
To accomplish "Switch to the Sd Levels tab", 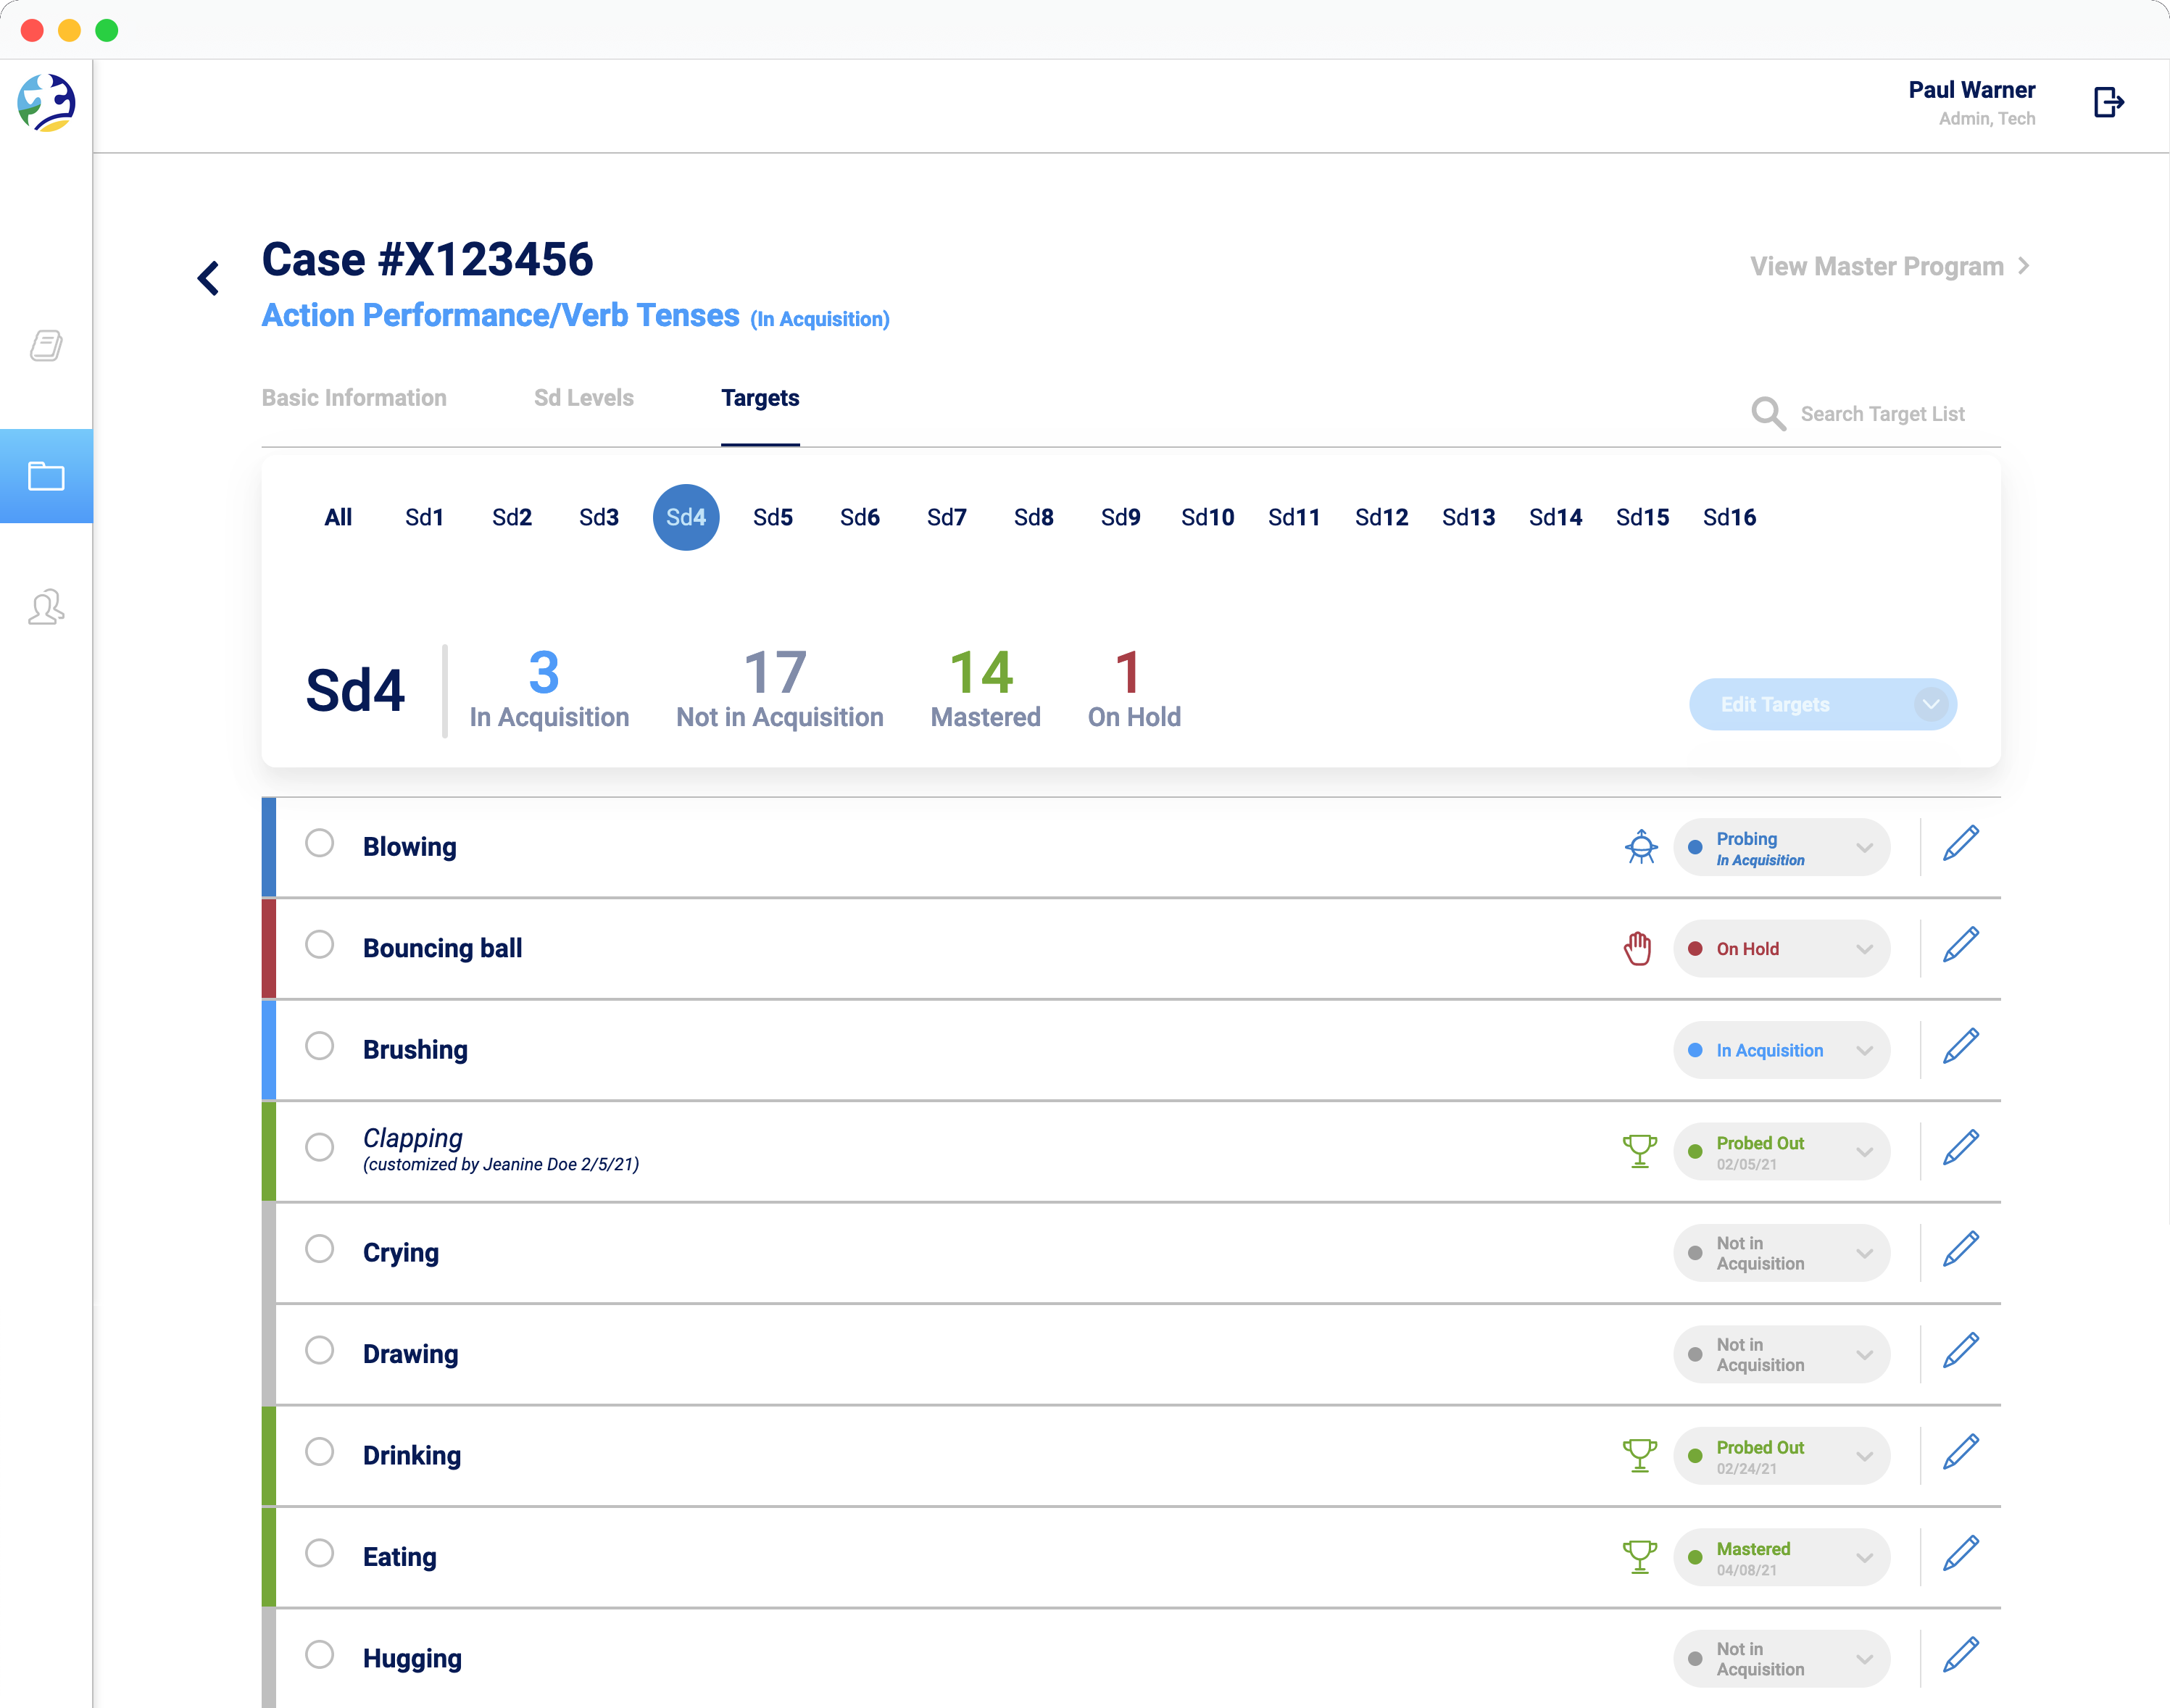I will pos(583,398).
